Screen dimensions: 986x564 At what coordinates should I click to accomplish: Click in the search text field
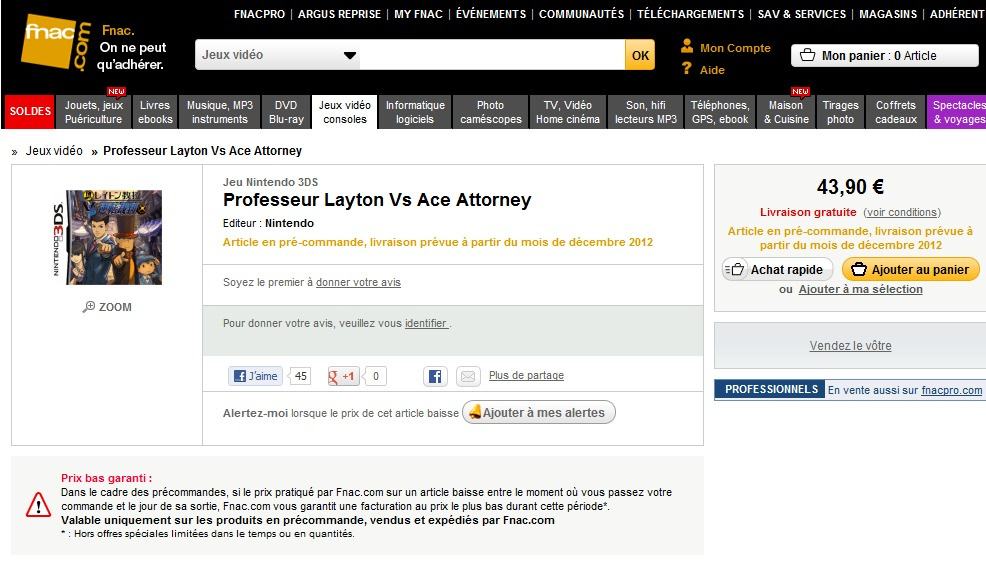[492, 55]
